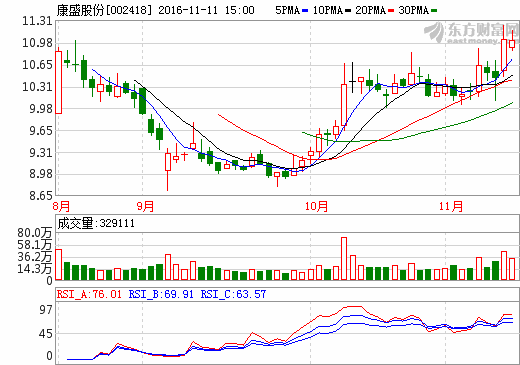Viewport: 520px width, 365px height.
Task: Click the 5PMA legend label
Action: 287,10
